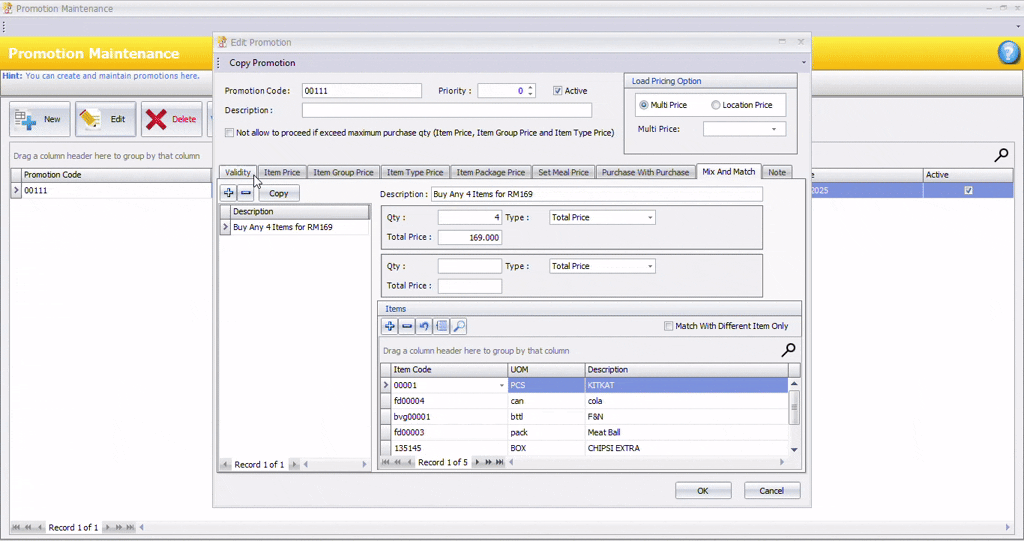
Task: Click the OK button
Action: 702,491
